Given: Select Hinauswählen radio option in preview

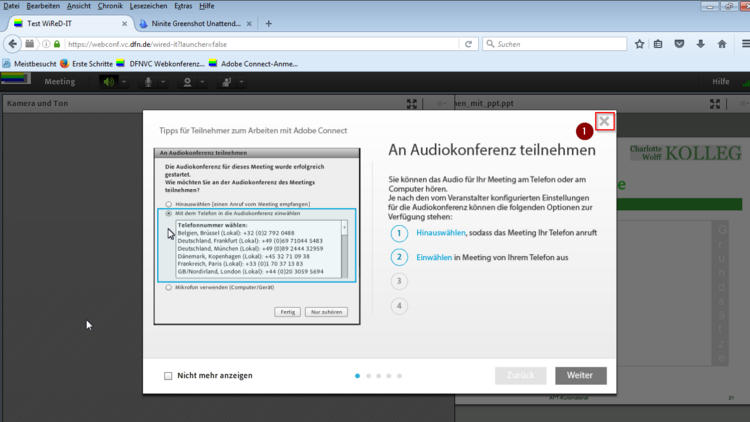Looking at the screenshot, I should (168, 204).
